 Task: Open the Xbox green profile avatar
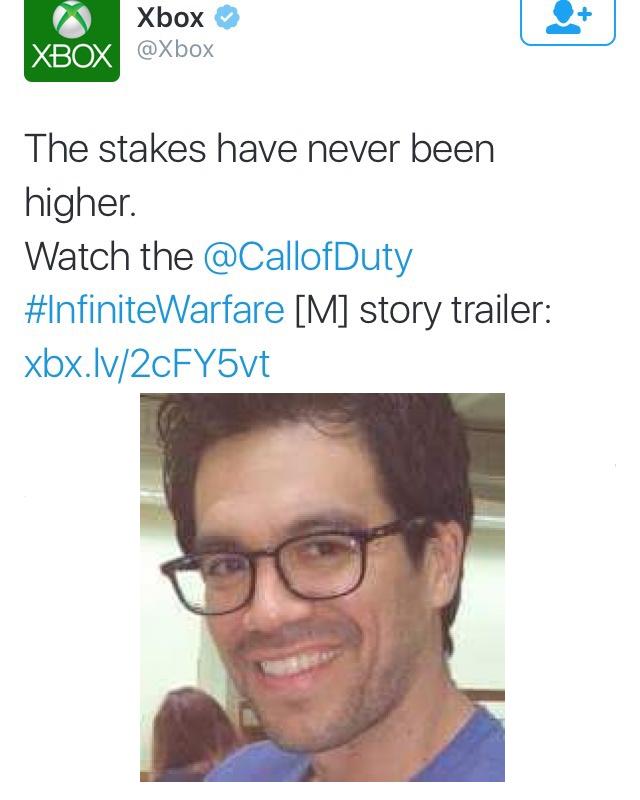[71, 40]
